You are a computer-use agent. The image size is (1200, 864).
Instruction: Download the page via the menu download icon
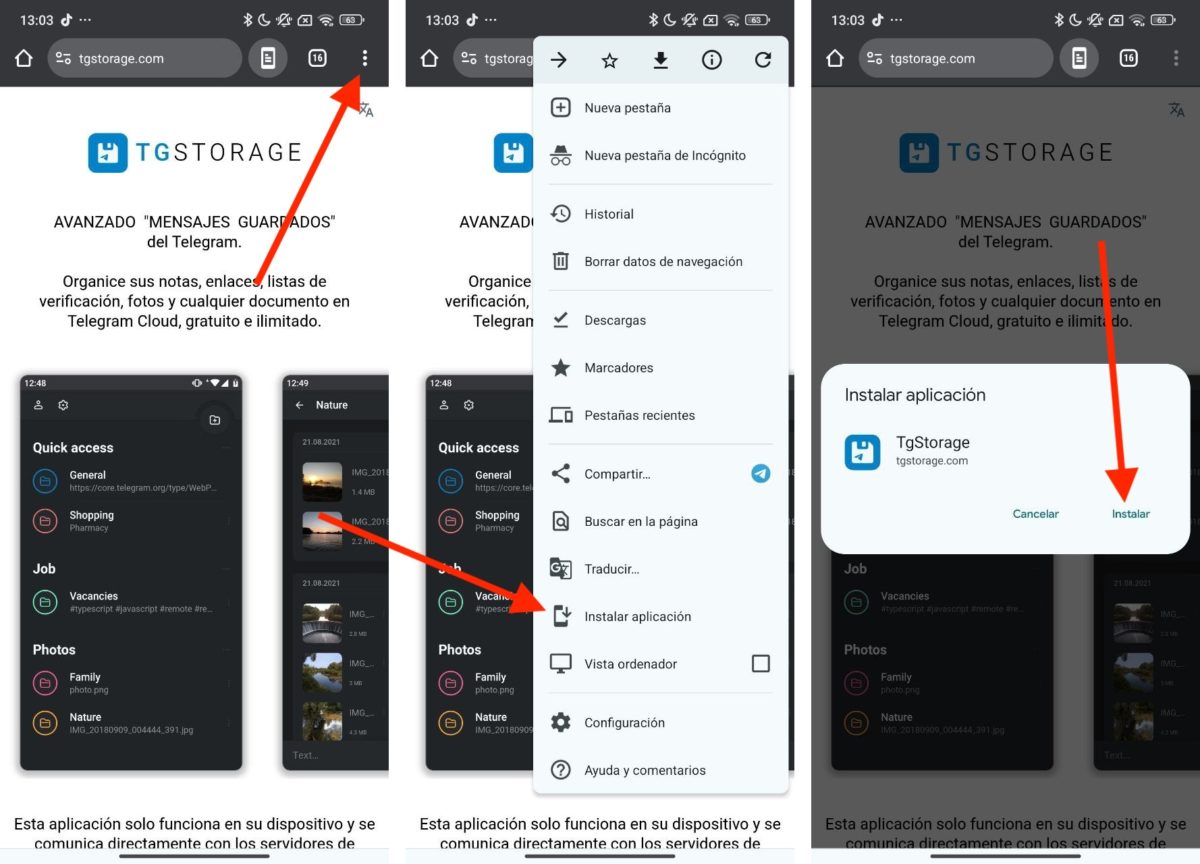pyautogui.click(x=661, y=60)
